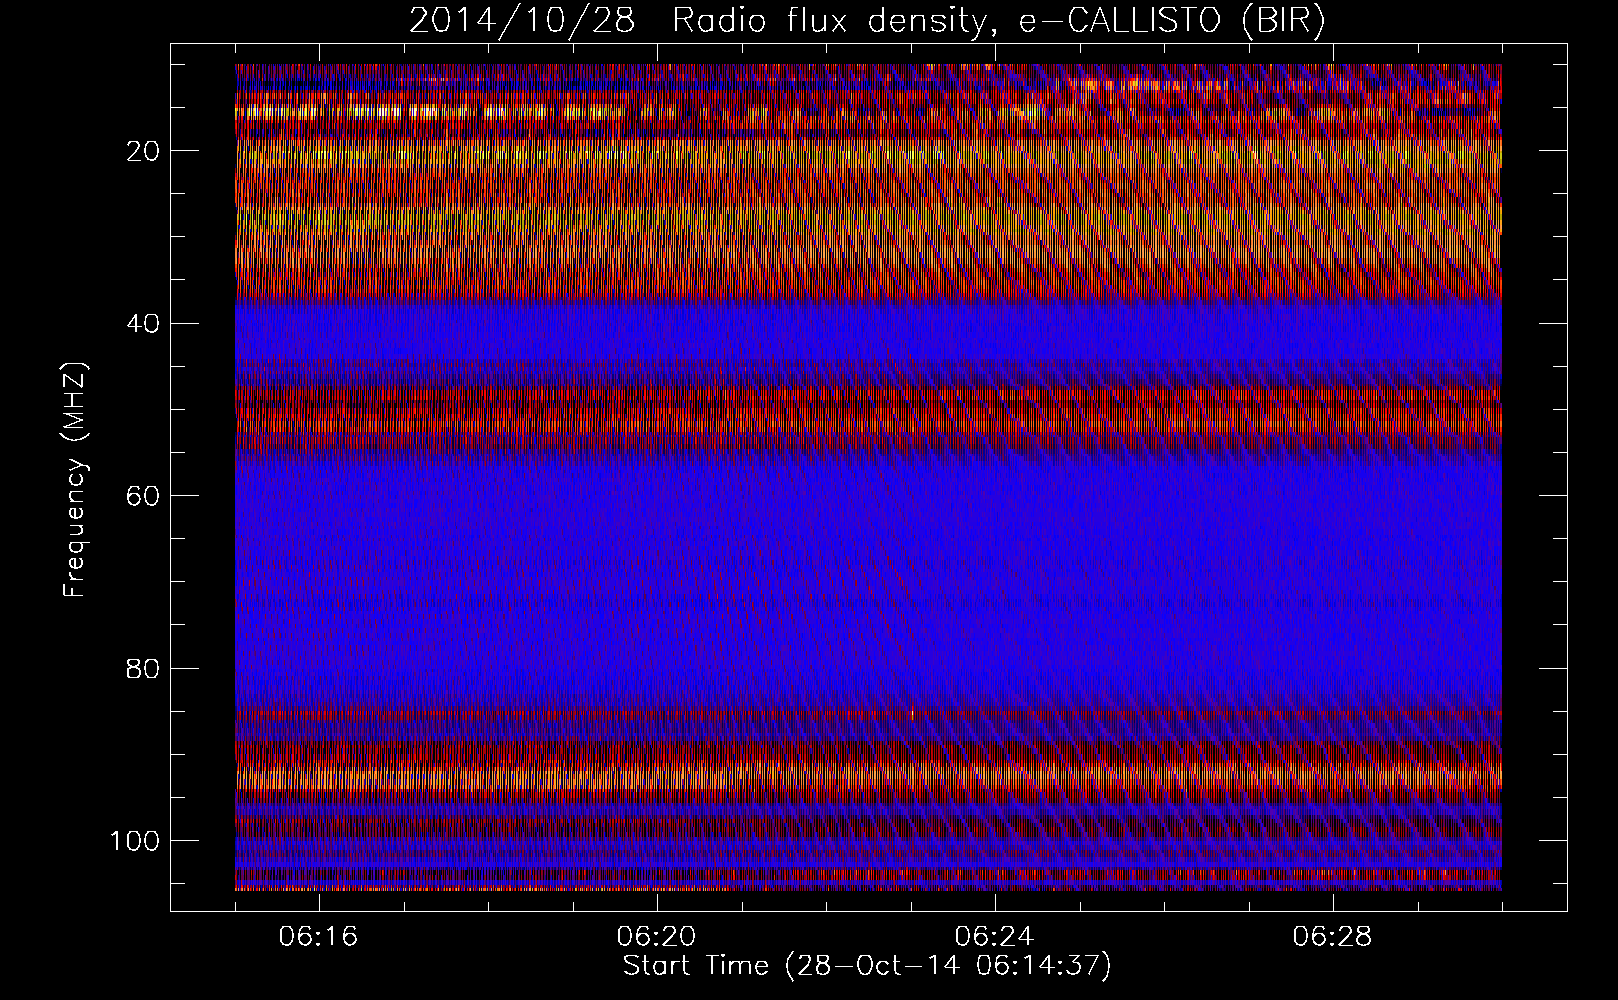Click the 28-Oct-14 06:14:37 timestamp in the axis label
This screenshot has height=1000, width=1618.
[948, 966]
